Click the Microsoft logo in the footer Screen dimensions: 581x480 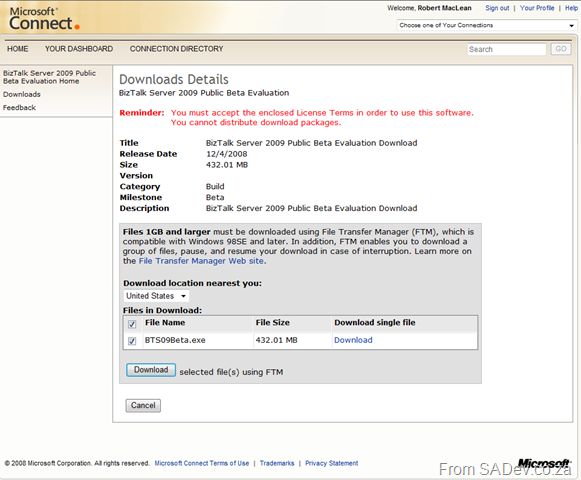[544, 463]
